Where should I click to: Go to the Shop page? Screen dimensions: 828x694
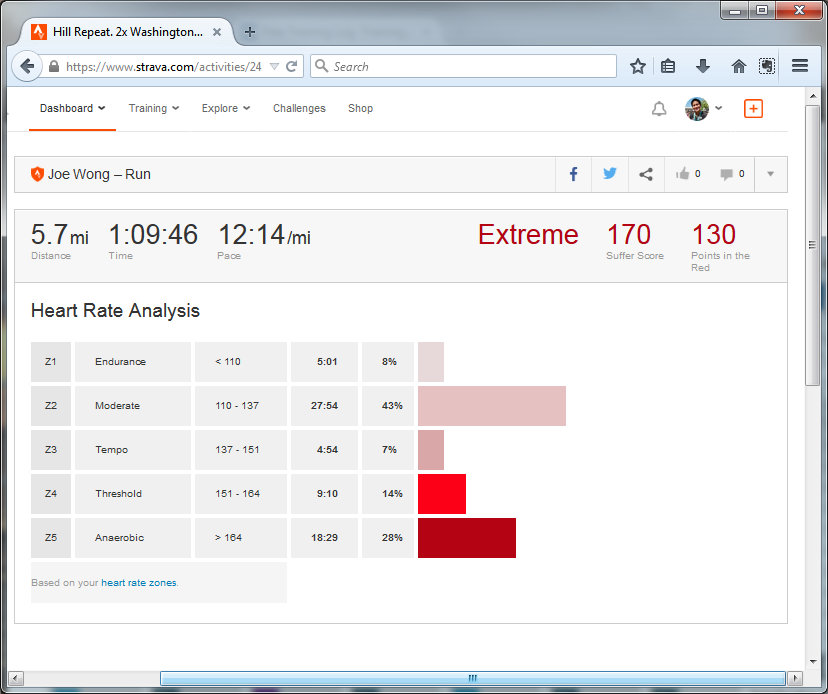click(x=360, y=108)
